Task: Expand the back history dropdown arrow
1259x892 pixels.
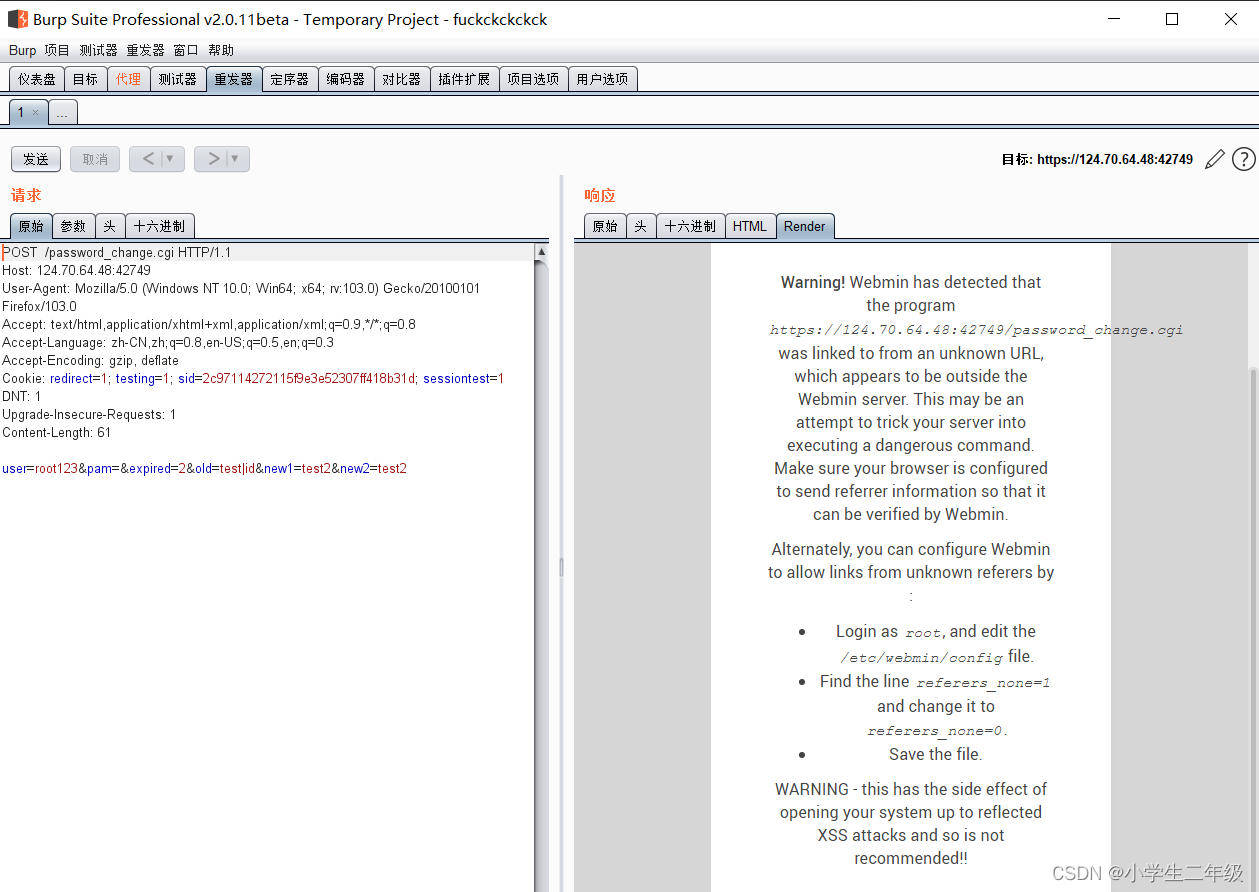Action: pos(170,159)
